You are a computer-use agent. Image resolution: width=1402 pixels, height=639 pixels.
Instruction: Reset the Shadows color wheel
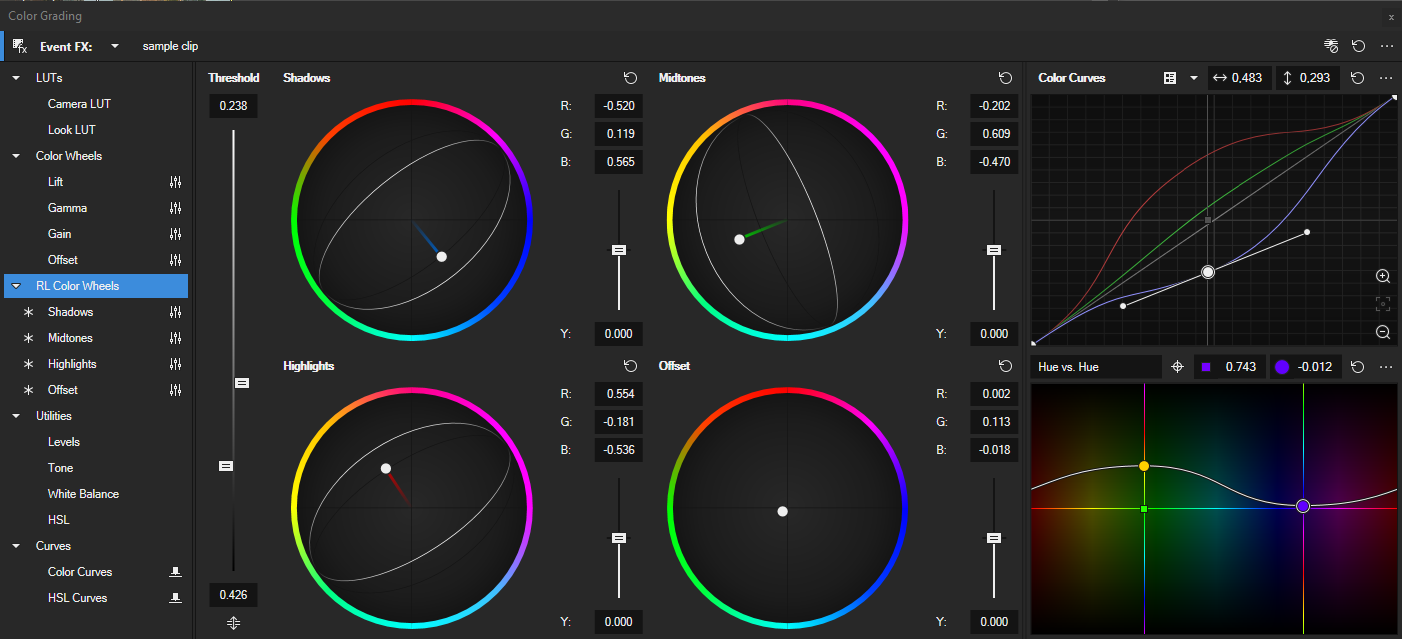(x=630, y=78)
